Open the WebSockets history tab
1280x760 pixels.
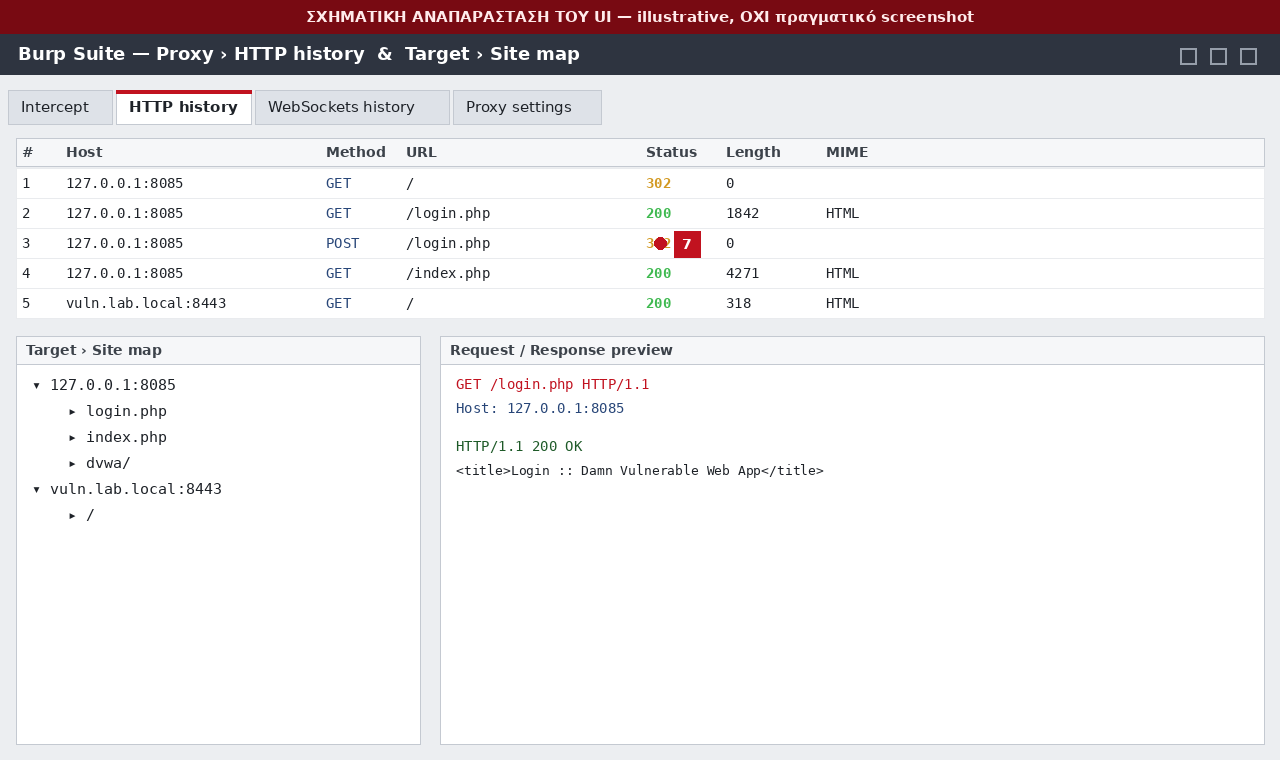pyautogui.click(x=352, y=107)
